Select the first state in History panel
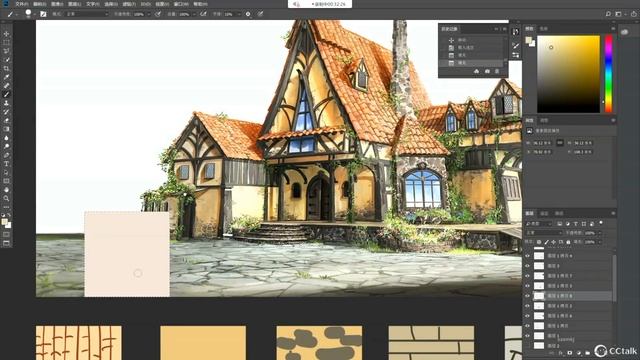This screenshot has height=360, width=640. [472, 40]
